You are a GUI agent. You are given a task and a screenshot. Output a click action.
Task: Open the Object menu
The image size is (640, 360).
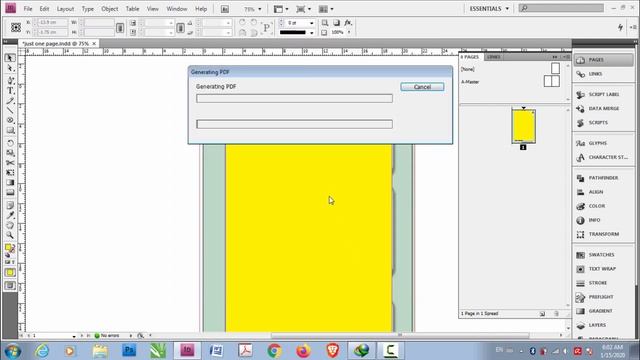109,9
